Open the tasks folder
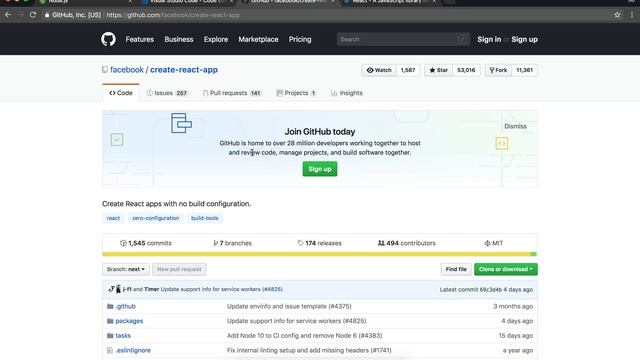Screen dimensions: 640x360 coord(123,336)
